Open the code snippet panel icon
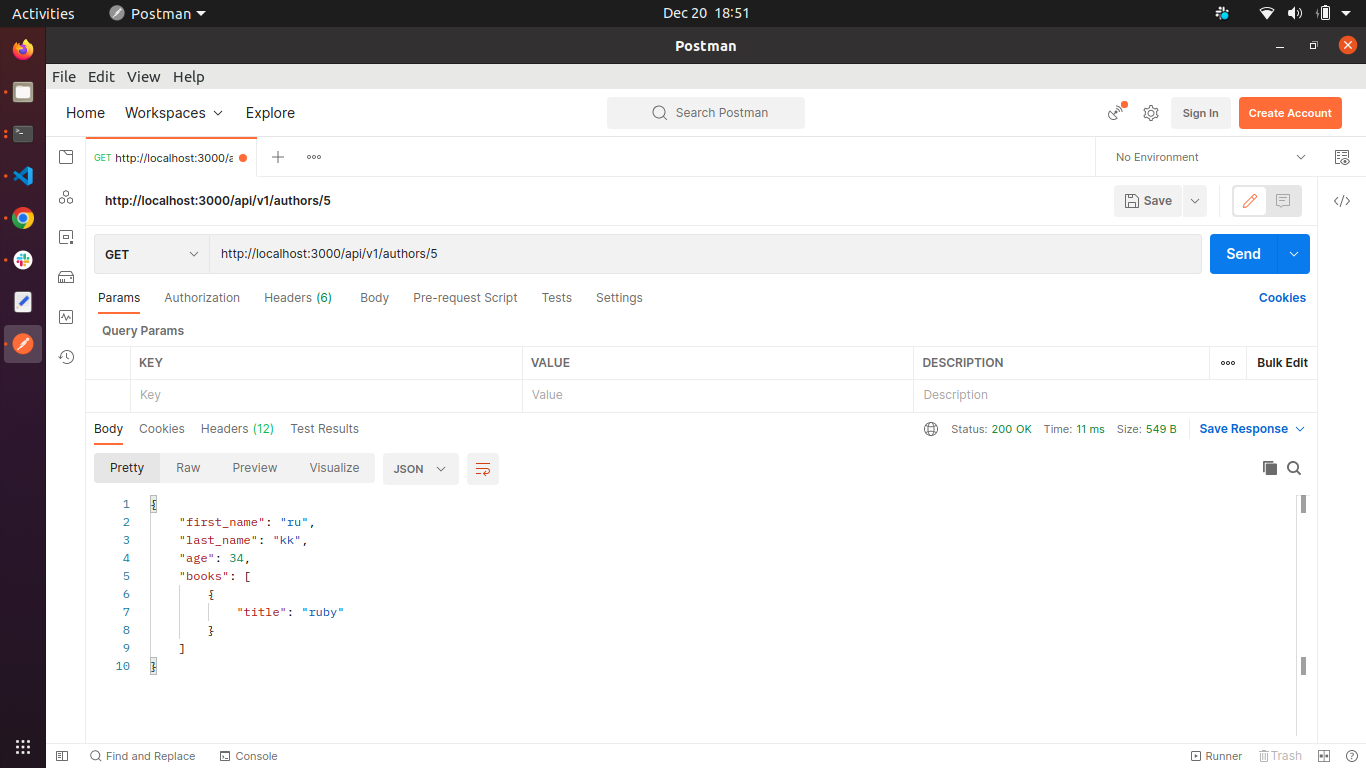Screen dimensions: 1366x768 click(x=1342, y=201)
